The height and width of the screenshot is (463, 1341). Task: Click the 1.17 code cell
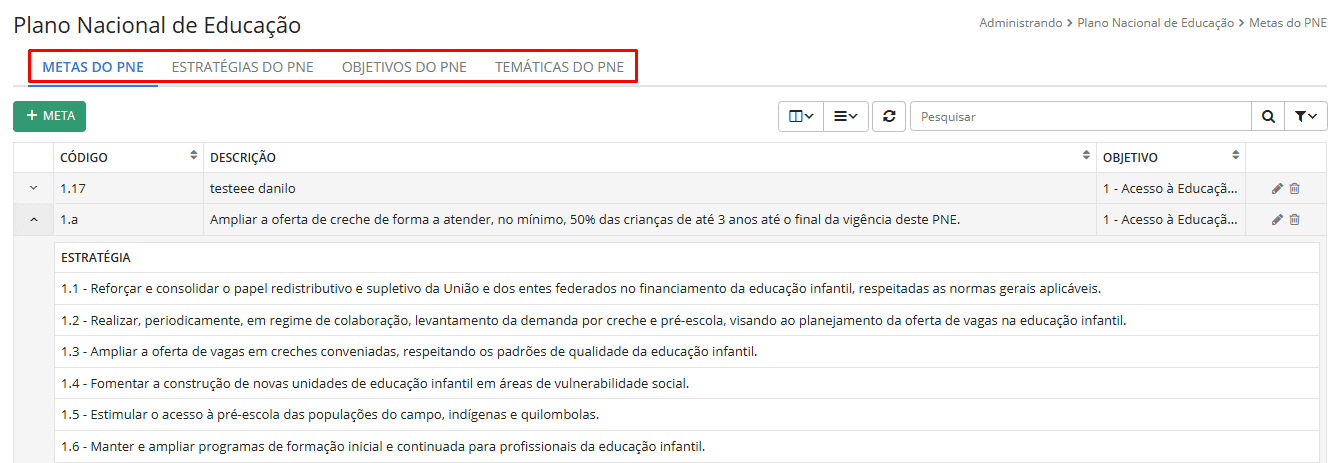(128, 189)
